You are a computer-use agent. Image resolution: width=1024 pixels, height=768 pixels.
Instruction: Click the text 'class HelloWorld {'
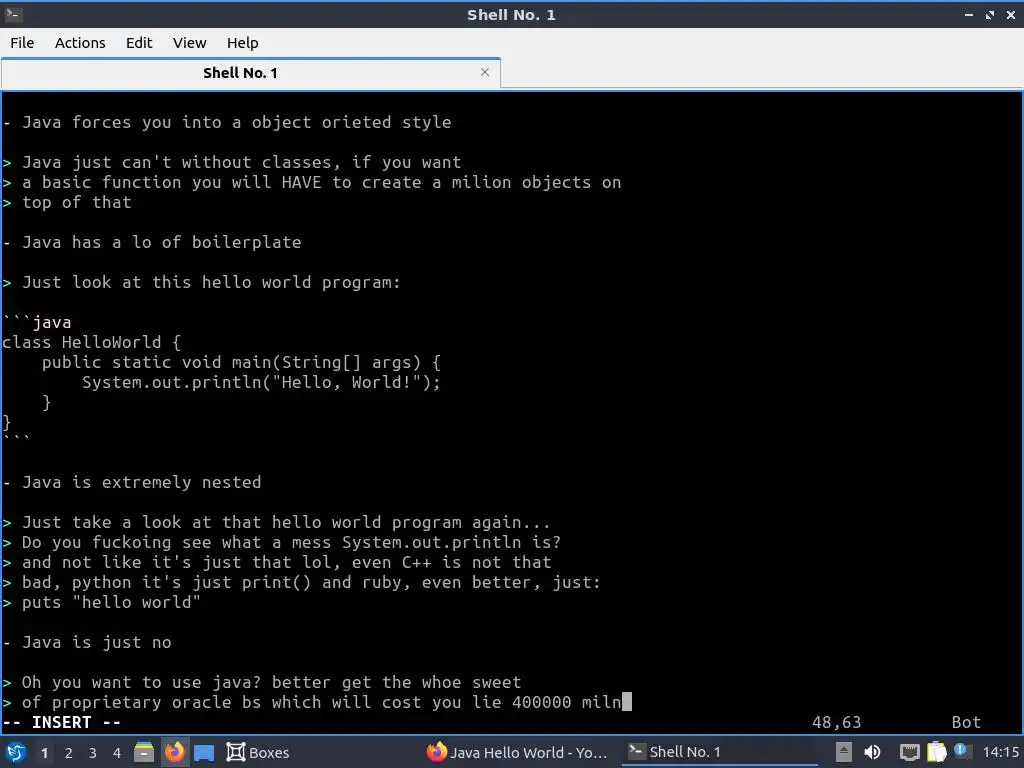pyautogui.click(x=91, y=342)
